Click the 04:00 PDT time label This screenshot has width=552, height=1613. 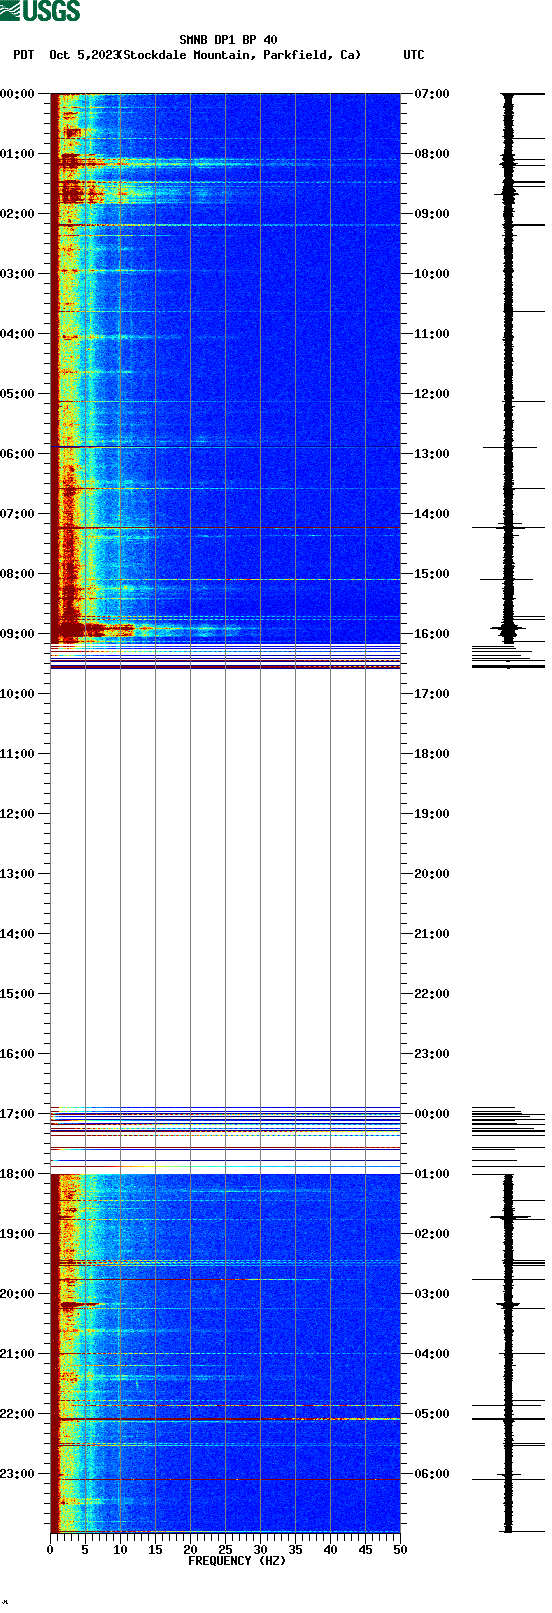[x=18, y=334]
